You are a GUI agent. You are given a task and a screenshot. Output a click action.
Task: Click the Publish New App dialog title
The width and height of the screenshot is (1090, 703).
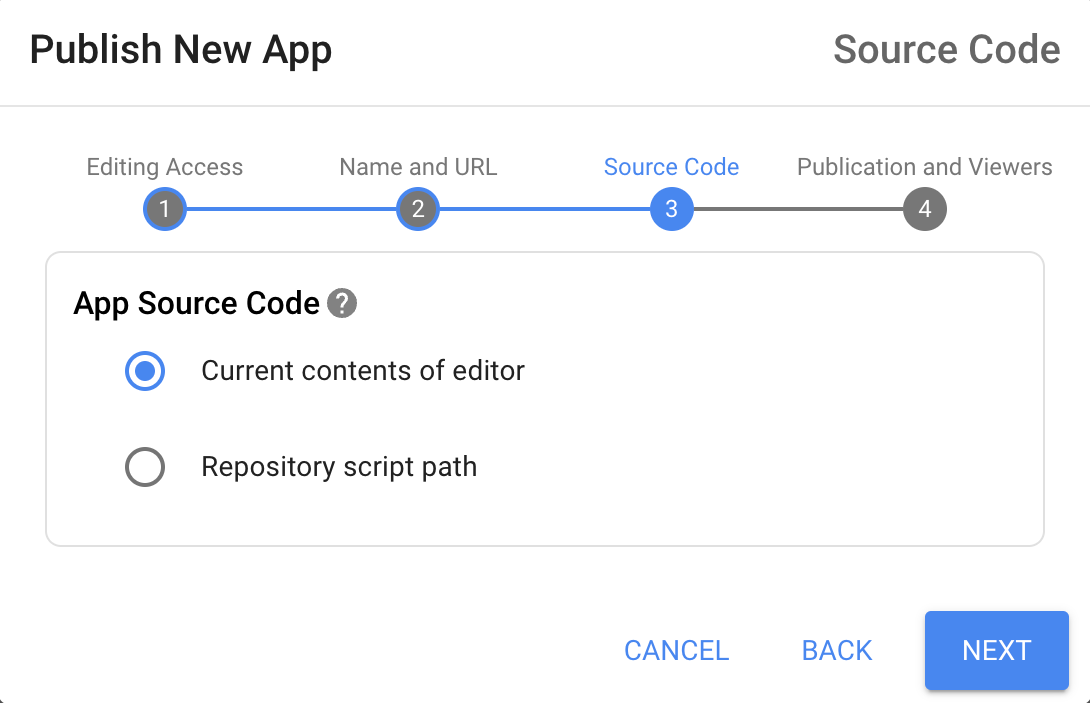click(x=181, y=49)
